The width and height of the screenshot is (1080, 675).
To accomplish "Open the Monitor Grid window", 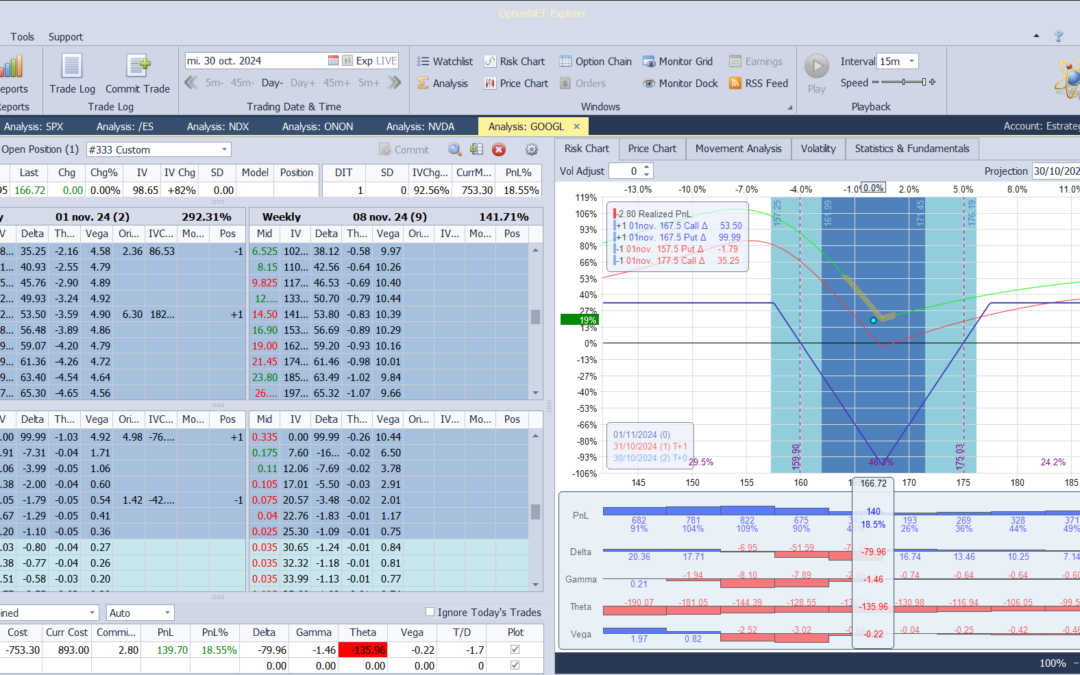I will point(678,61).
